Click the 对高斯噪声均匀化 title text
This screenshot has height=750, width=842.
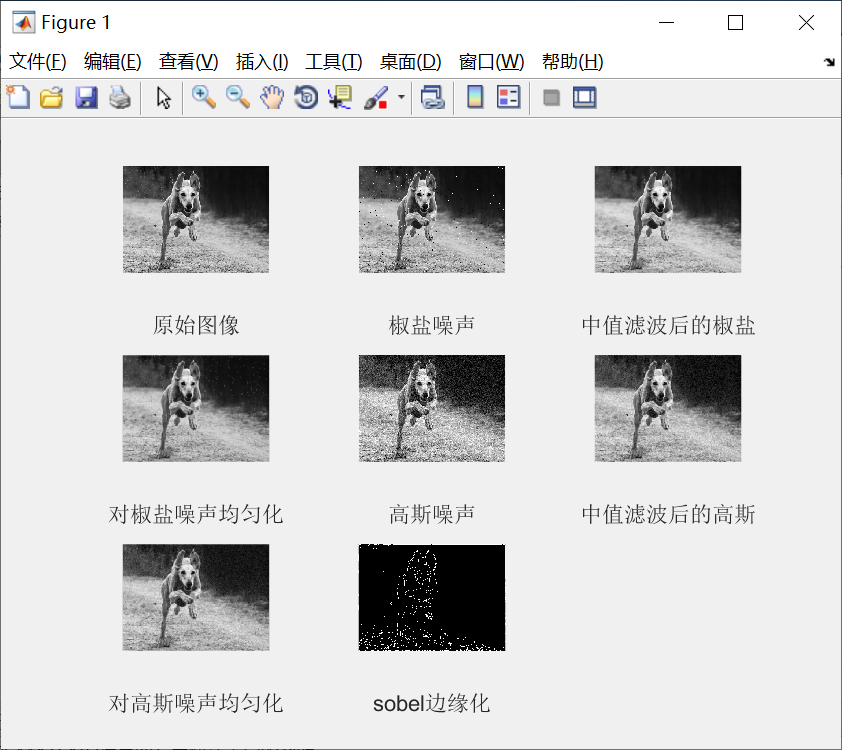point(196,703)
